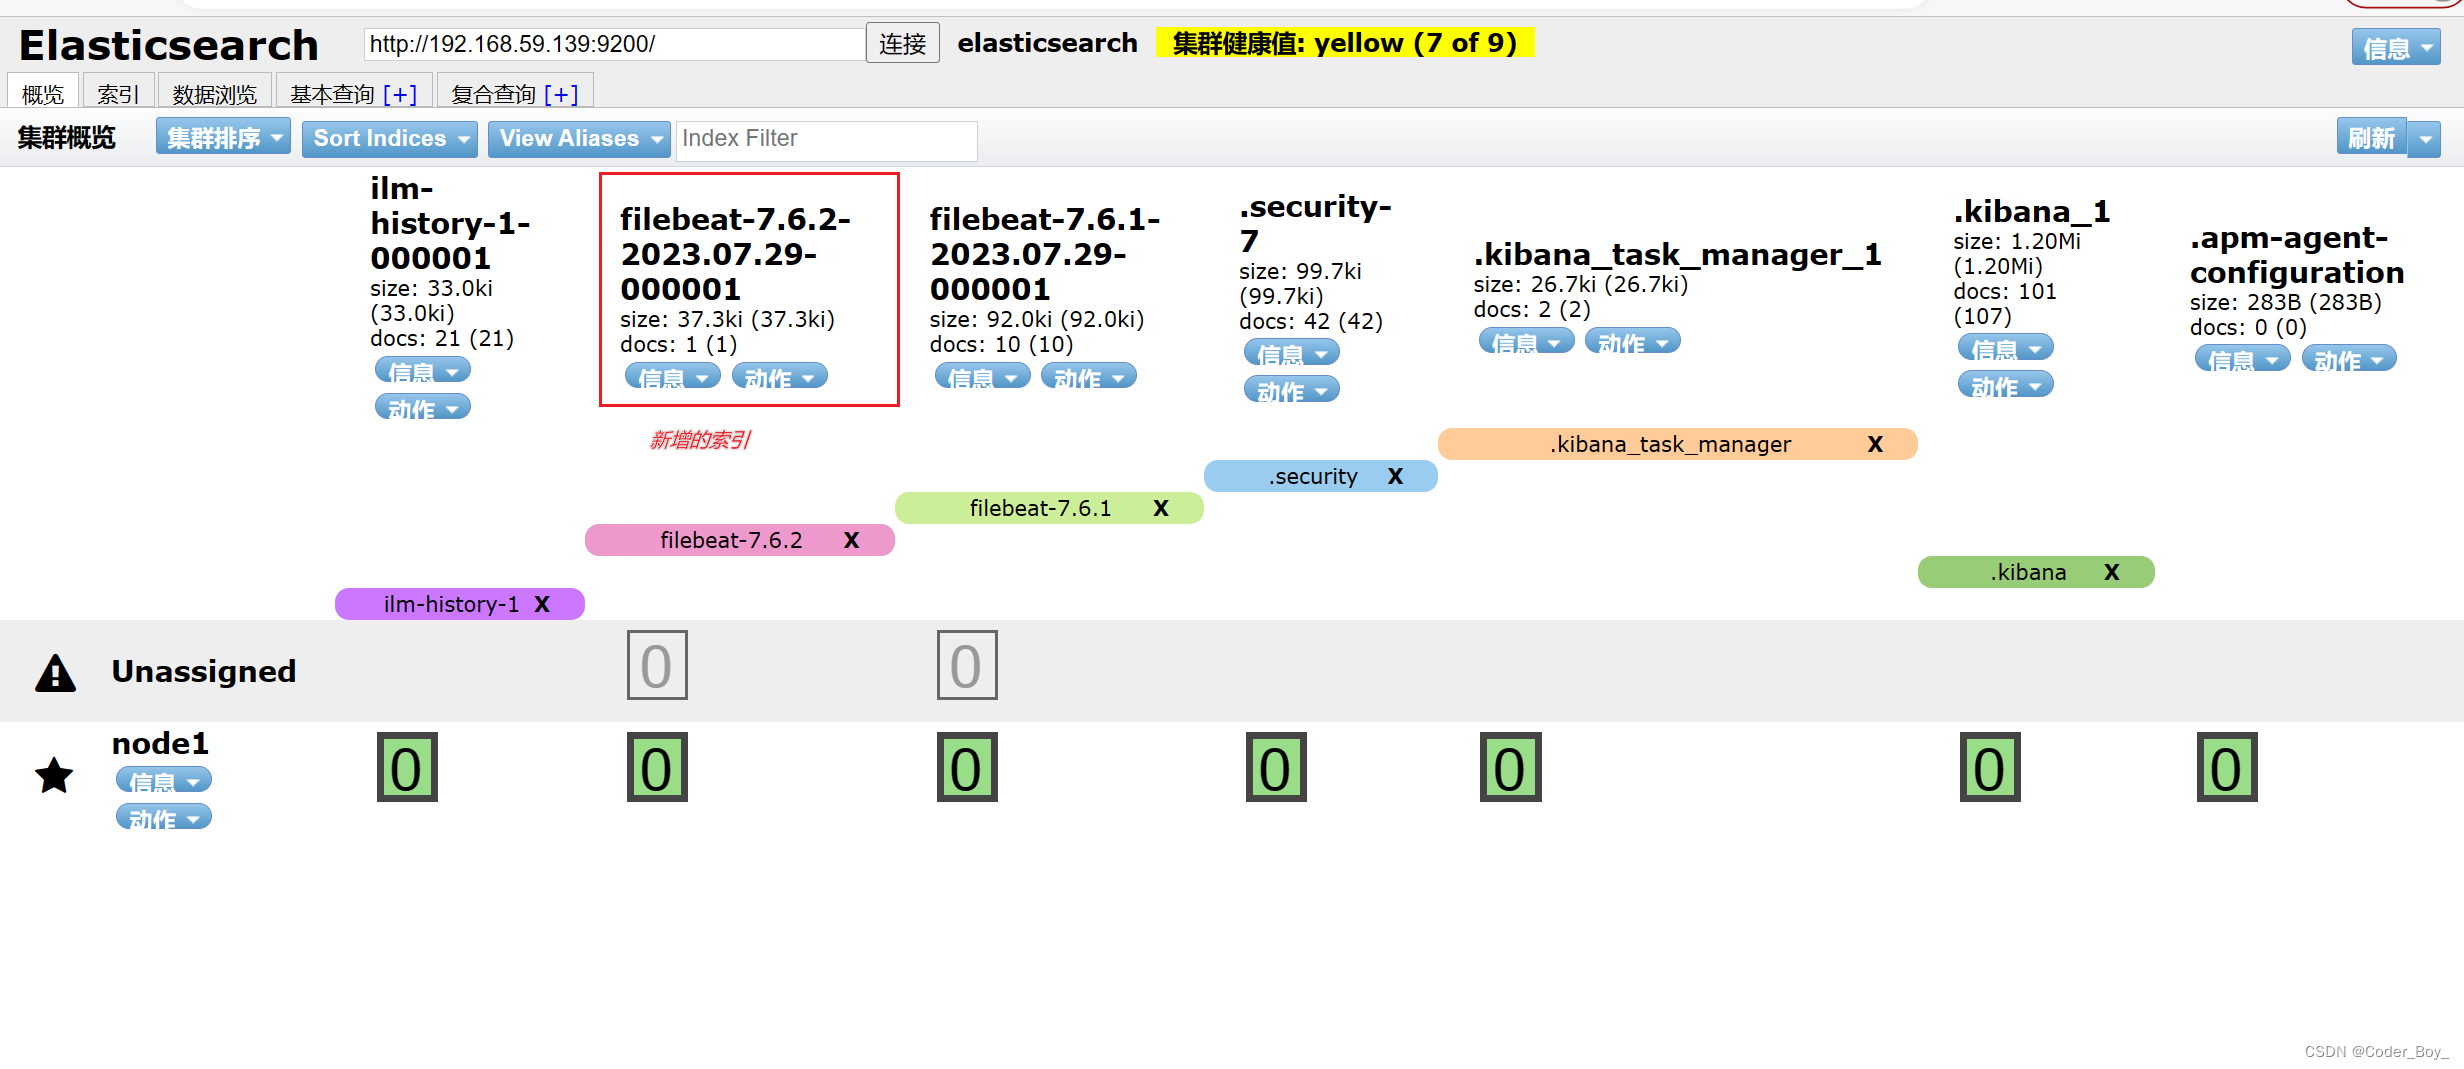This screenshot has width=2464, height=1069.
Task: Click the filebeat-7.6.2-2023.07.29-000001 index name
Action: click(735, 254)
